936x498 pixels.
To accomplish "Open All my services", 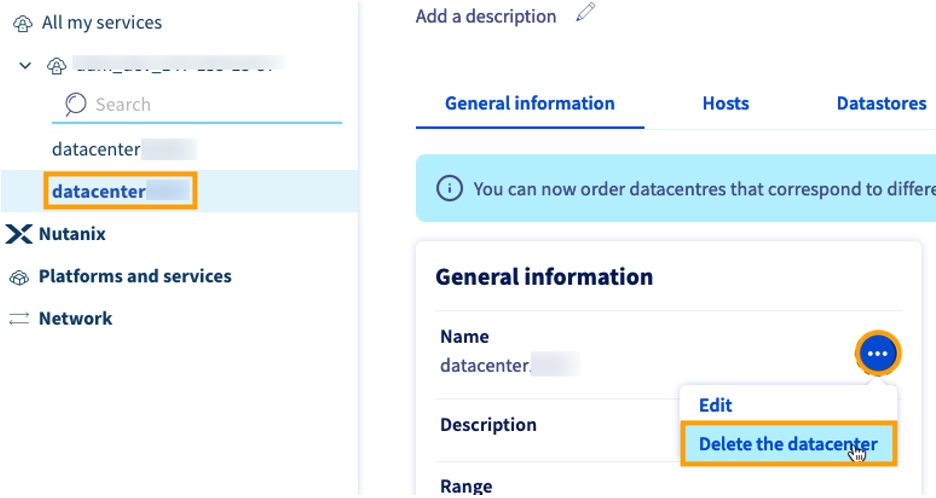I will click(102, 23).
